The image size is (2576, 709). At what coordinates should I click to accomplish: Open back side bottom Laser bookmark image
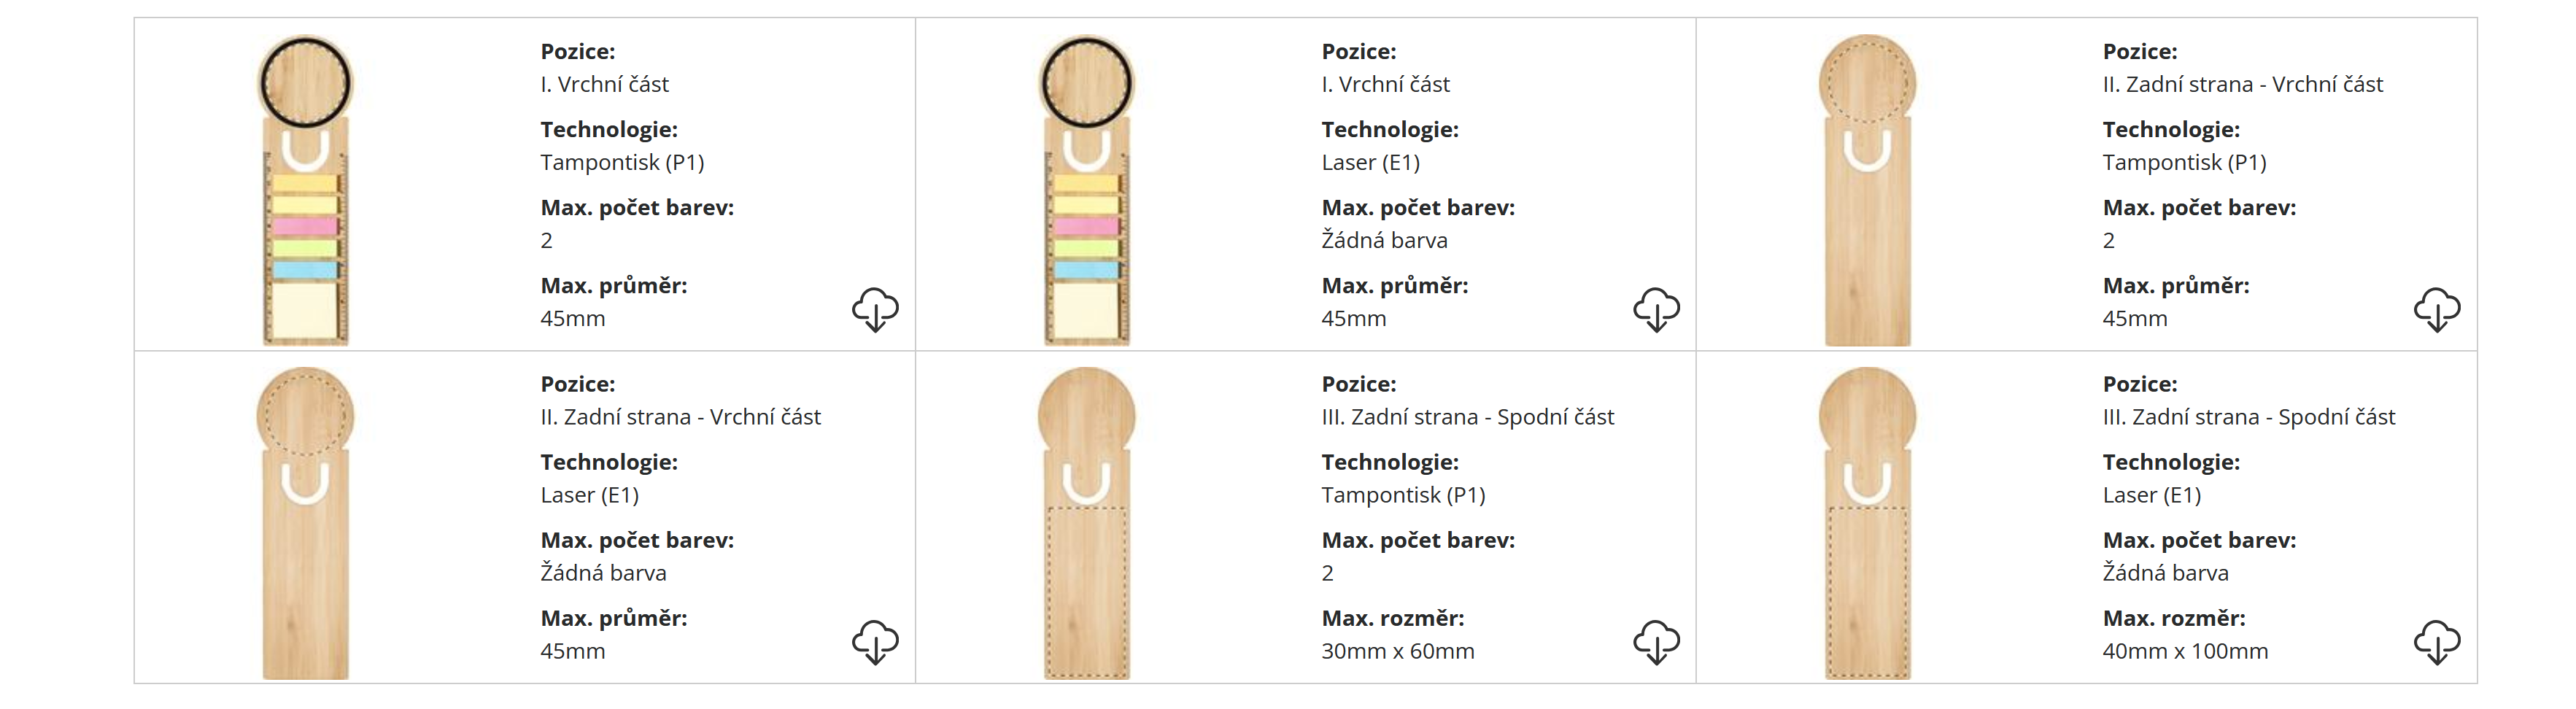point(1867,523)
